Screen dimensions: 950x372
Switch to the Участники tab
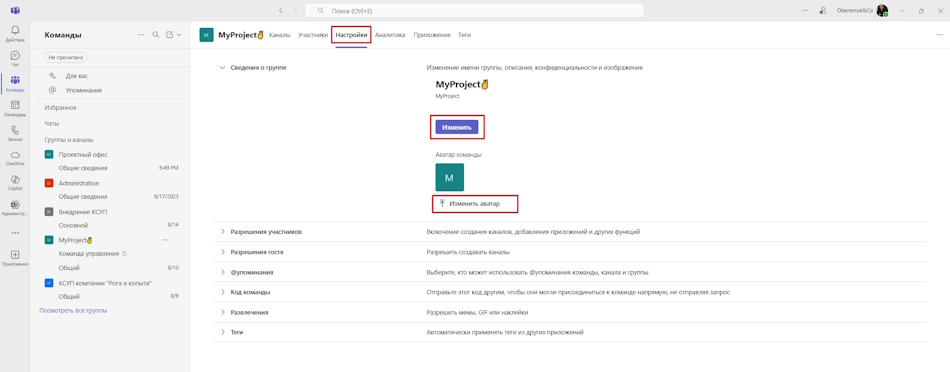tap(313, 35)
